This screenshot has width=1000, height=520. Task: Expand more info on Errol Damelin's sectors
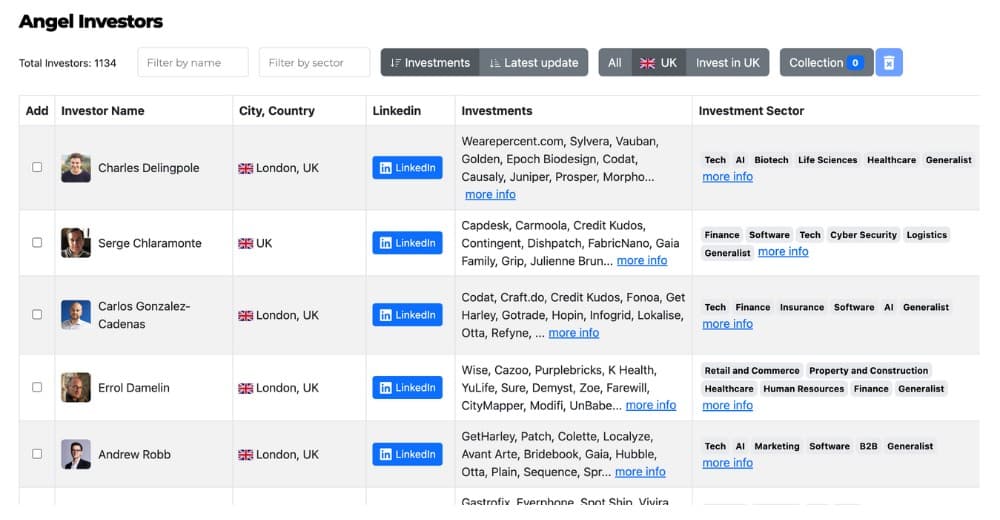tap(727, 405)
